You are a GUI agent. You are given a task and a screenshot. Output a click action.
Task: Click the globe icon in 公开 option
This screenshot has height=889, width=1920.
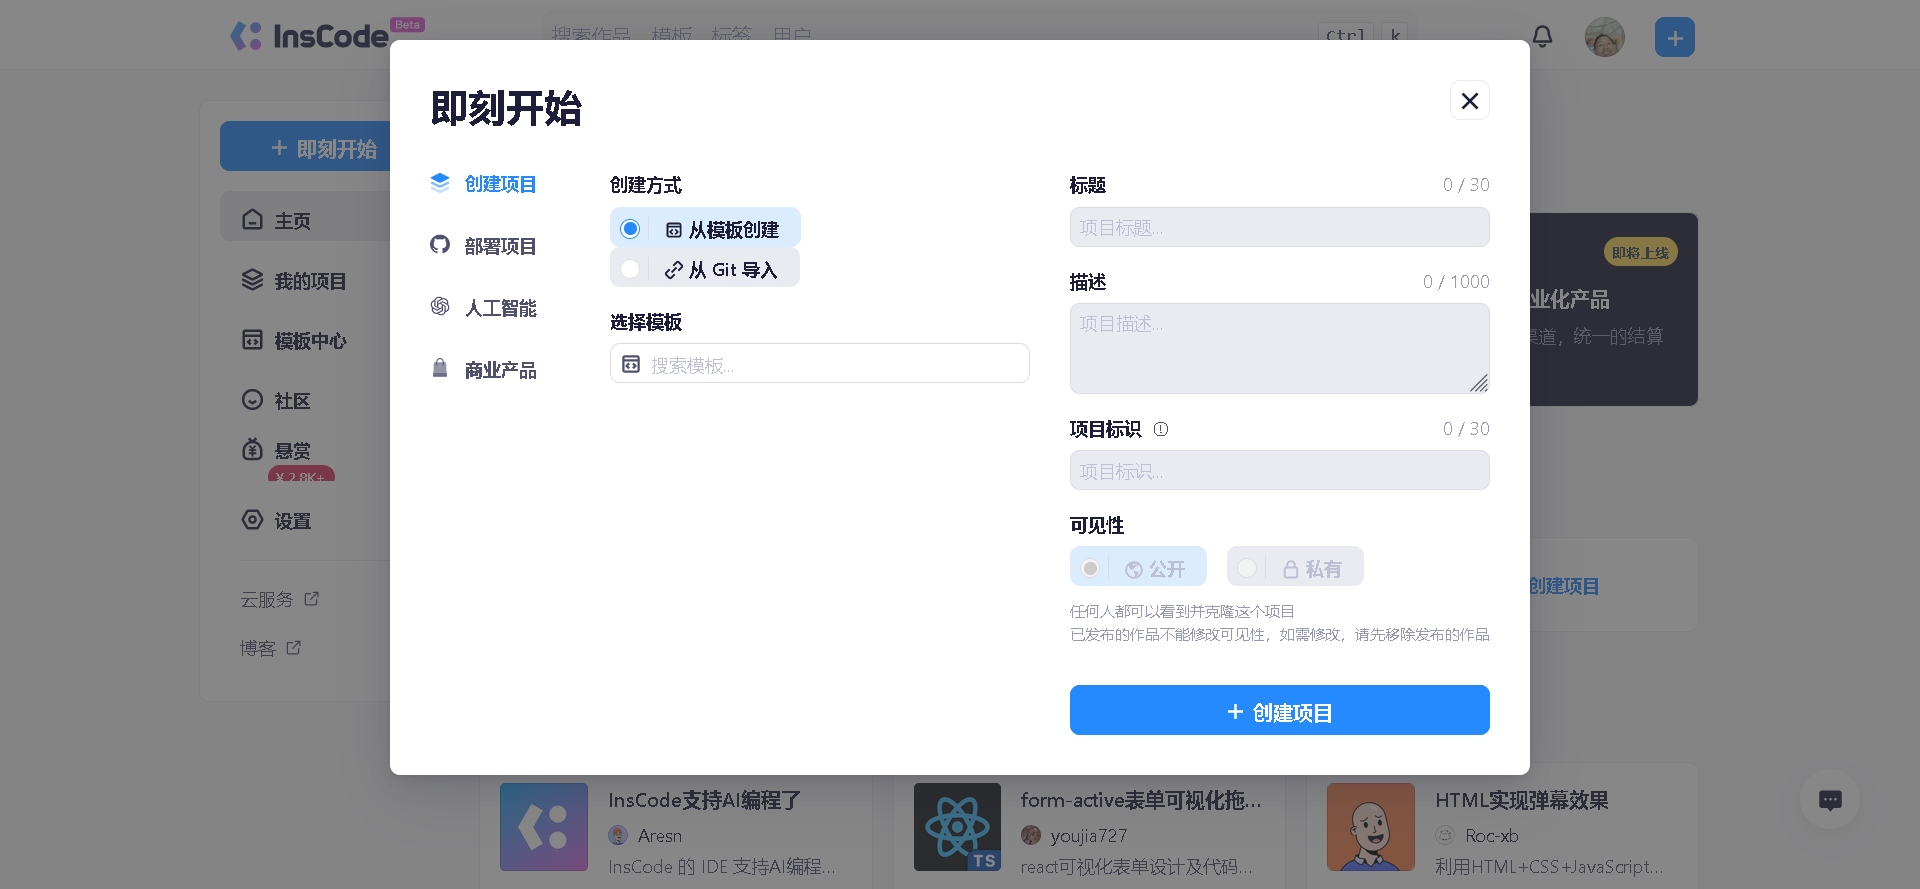(x=1134, y=570)
